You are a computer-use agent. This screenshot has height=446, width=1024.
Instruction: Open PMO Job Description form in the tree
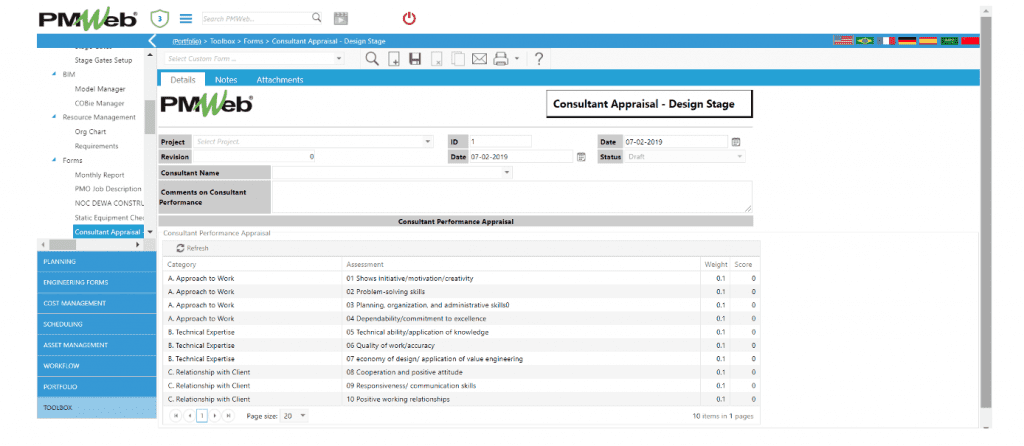tap(108, 189)
